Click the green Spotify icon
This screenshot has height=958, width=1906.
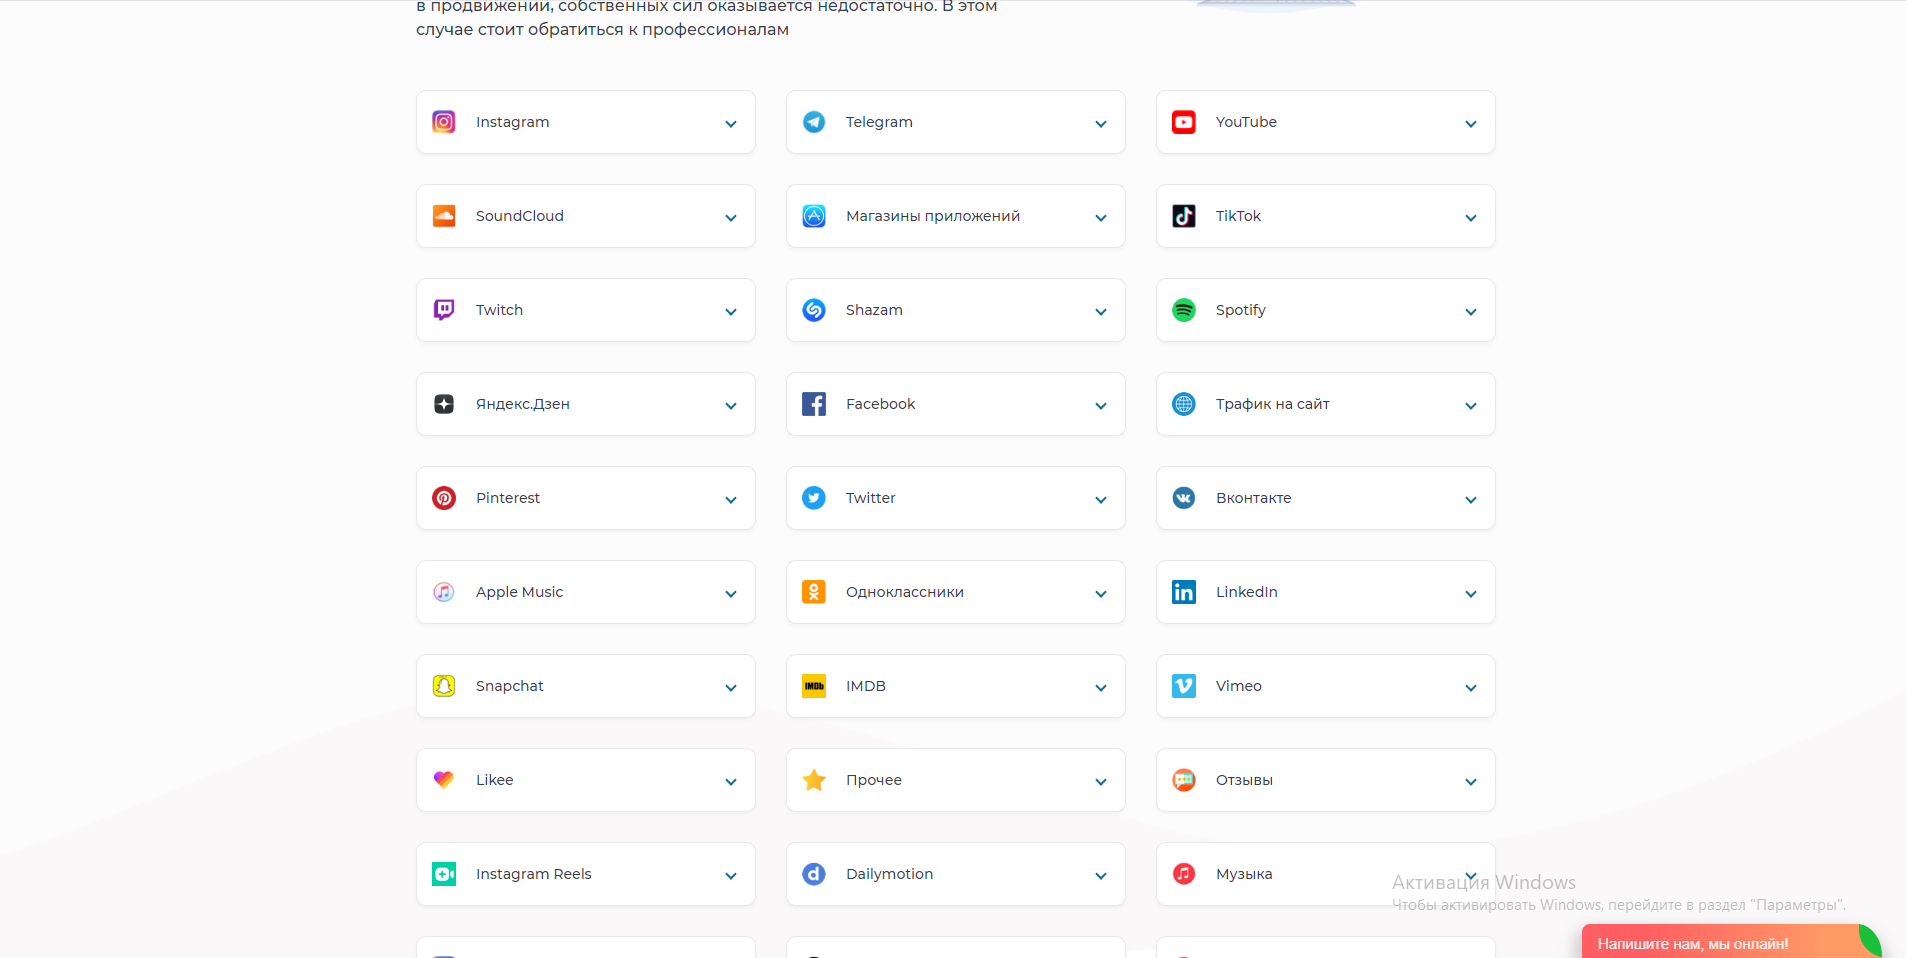tap(1184, 310)
